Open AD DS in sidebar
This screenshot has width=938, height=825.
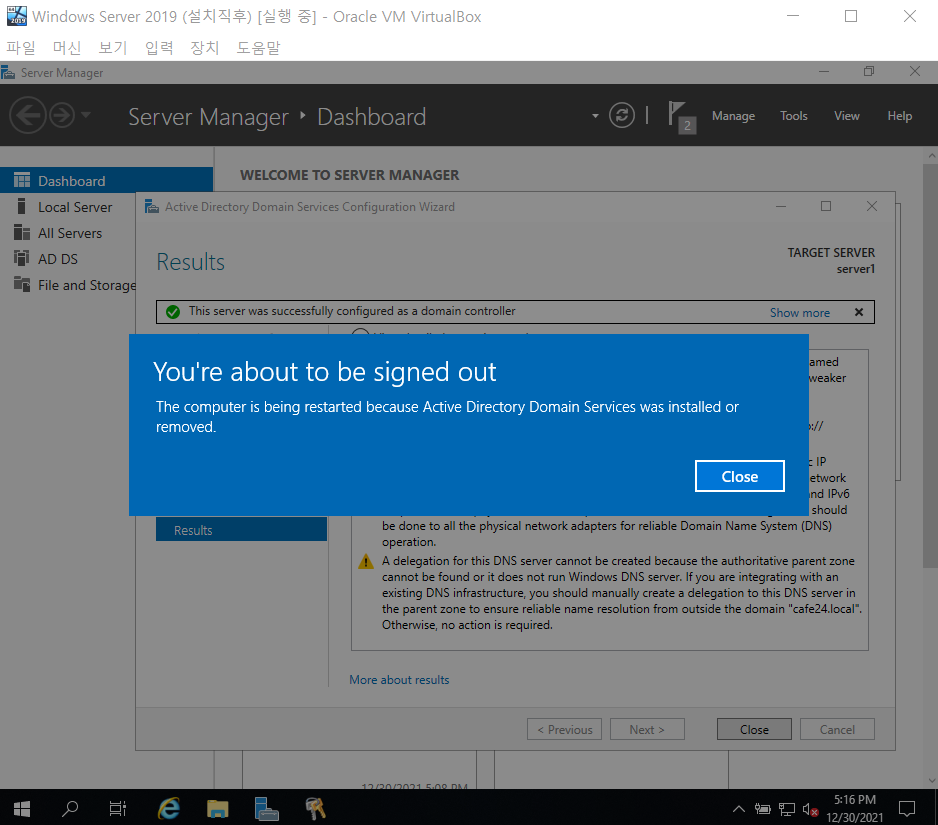click(x=57, y=259)
